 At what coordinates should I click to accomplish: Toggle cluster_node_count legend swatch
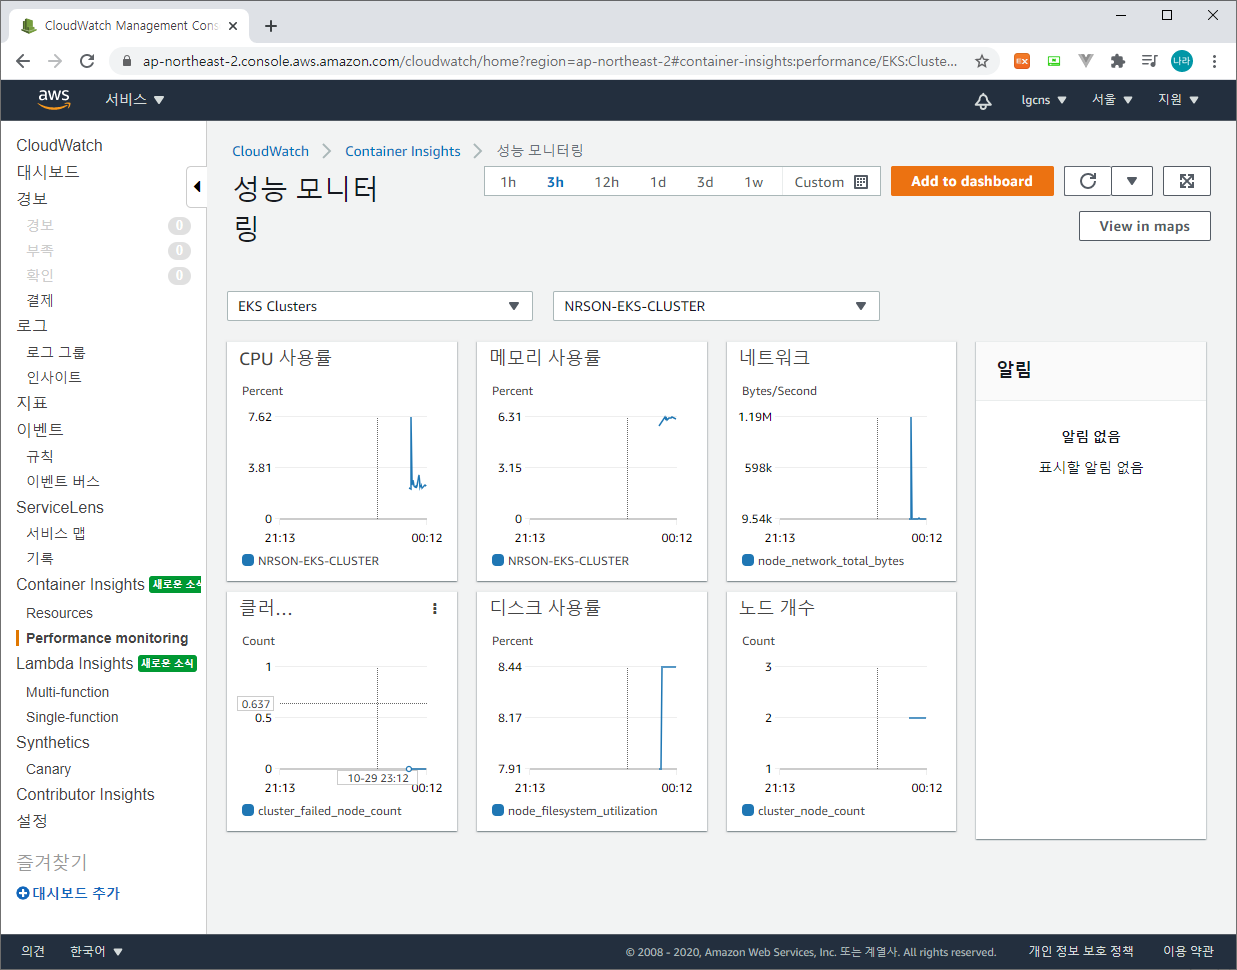748,810
